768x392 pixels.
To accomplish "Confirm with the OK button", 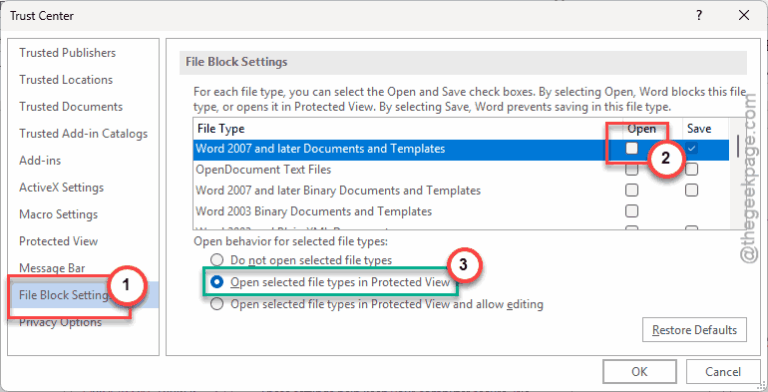I will tap(639, 372).
